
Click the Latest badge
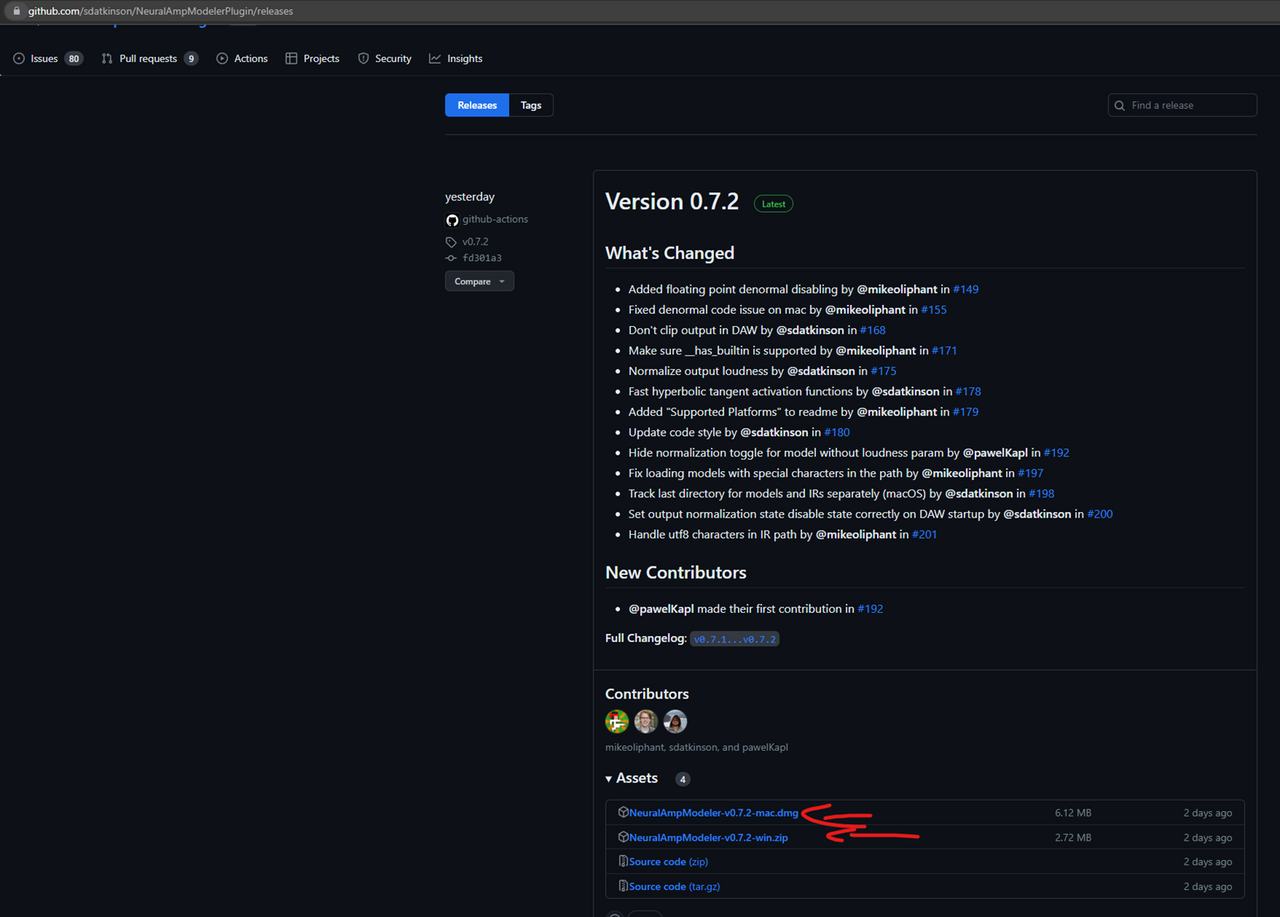[x=773, y=203]
